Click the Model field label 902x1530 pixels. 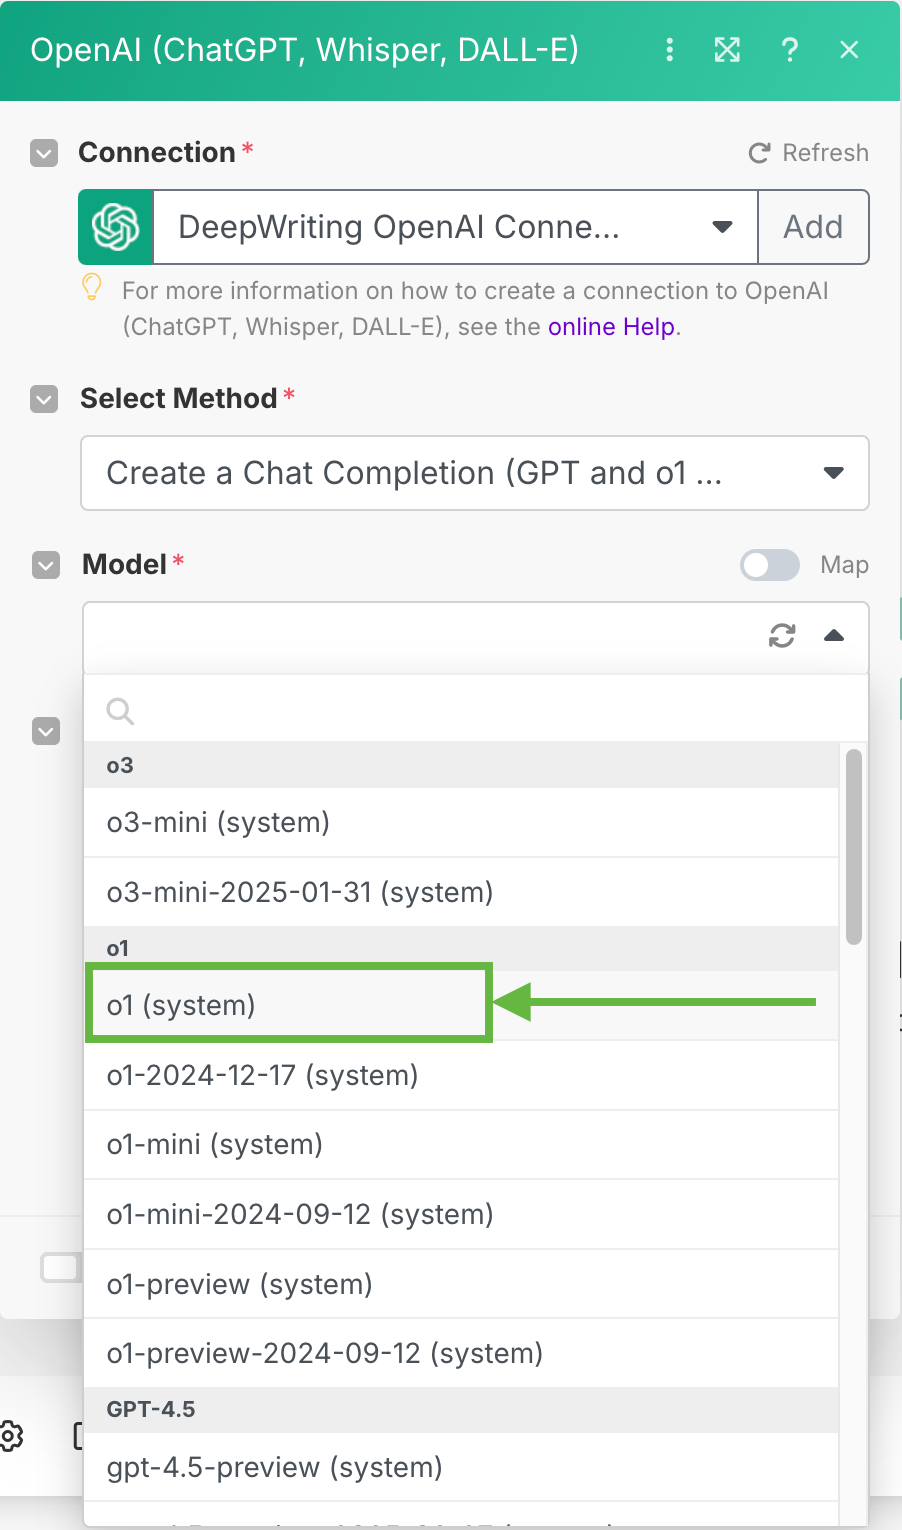click(x=124, y=564)
